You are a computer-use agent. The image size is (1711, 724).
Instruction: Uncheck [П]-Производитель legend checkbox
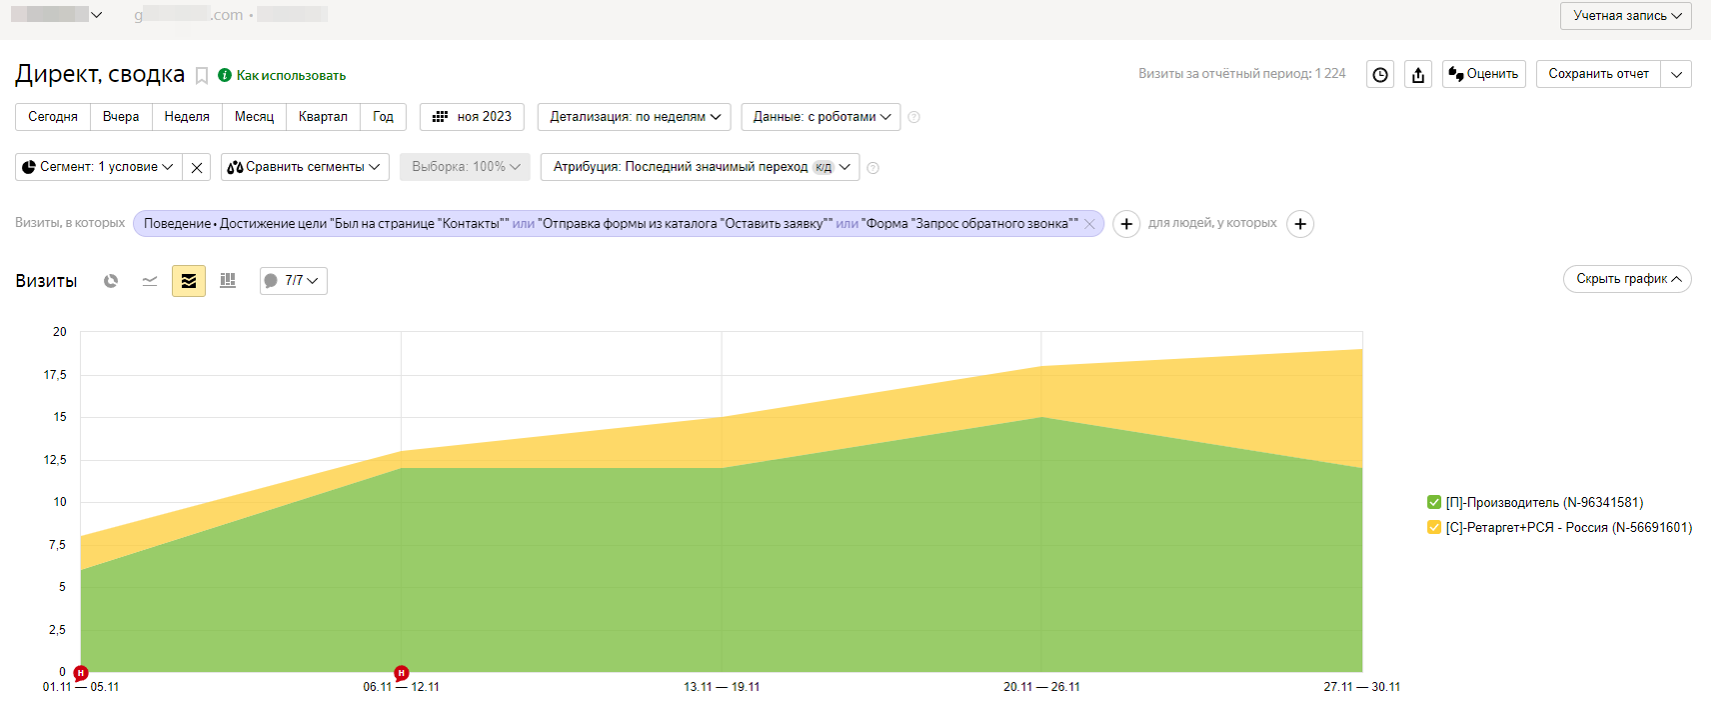(x=1434, y=502)
